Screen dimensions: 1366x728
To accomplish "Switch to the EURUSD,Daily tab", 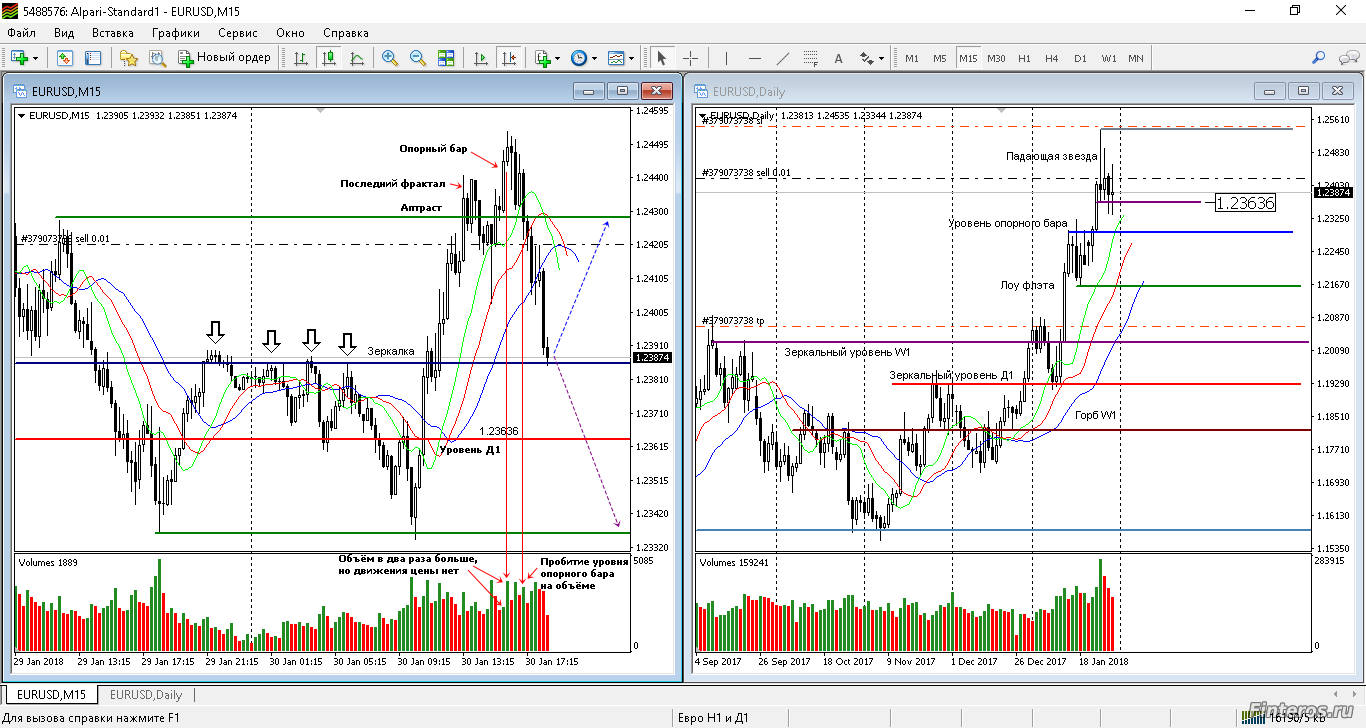I will pyautogui.click(x=146, y=694).
